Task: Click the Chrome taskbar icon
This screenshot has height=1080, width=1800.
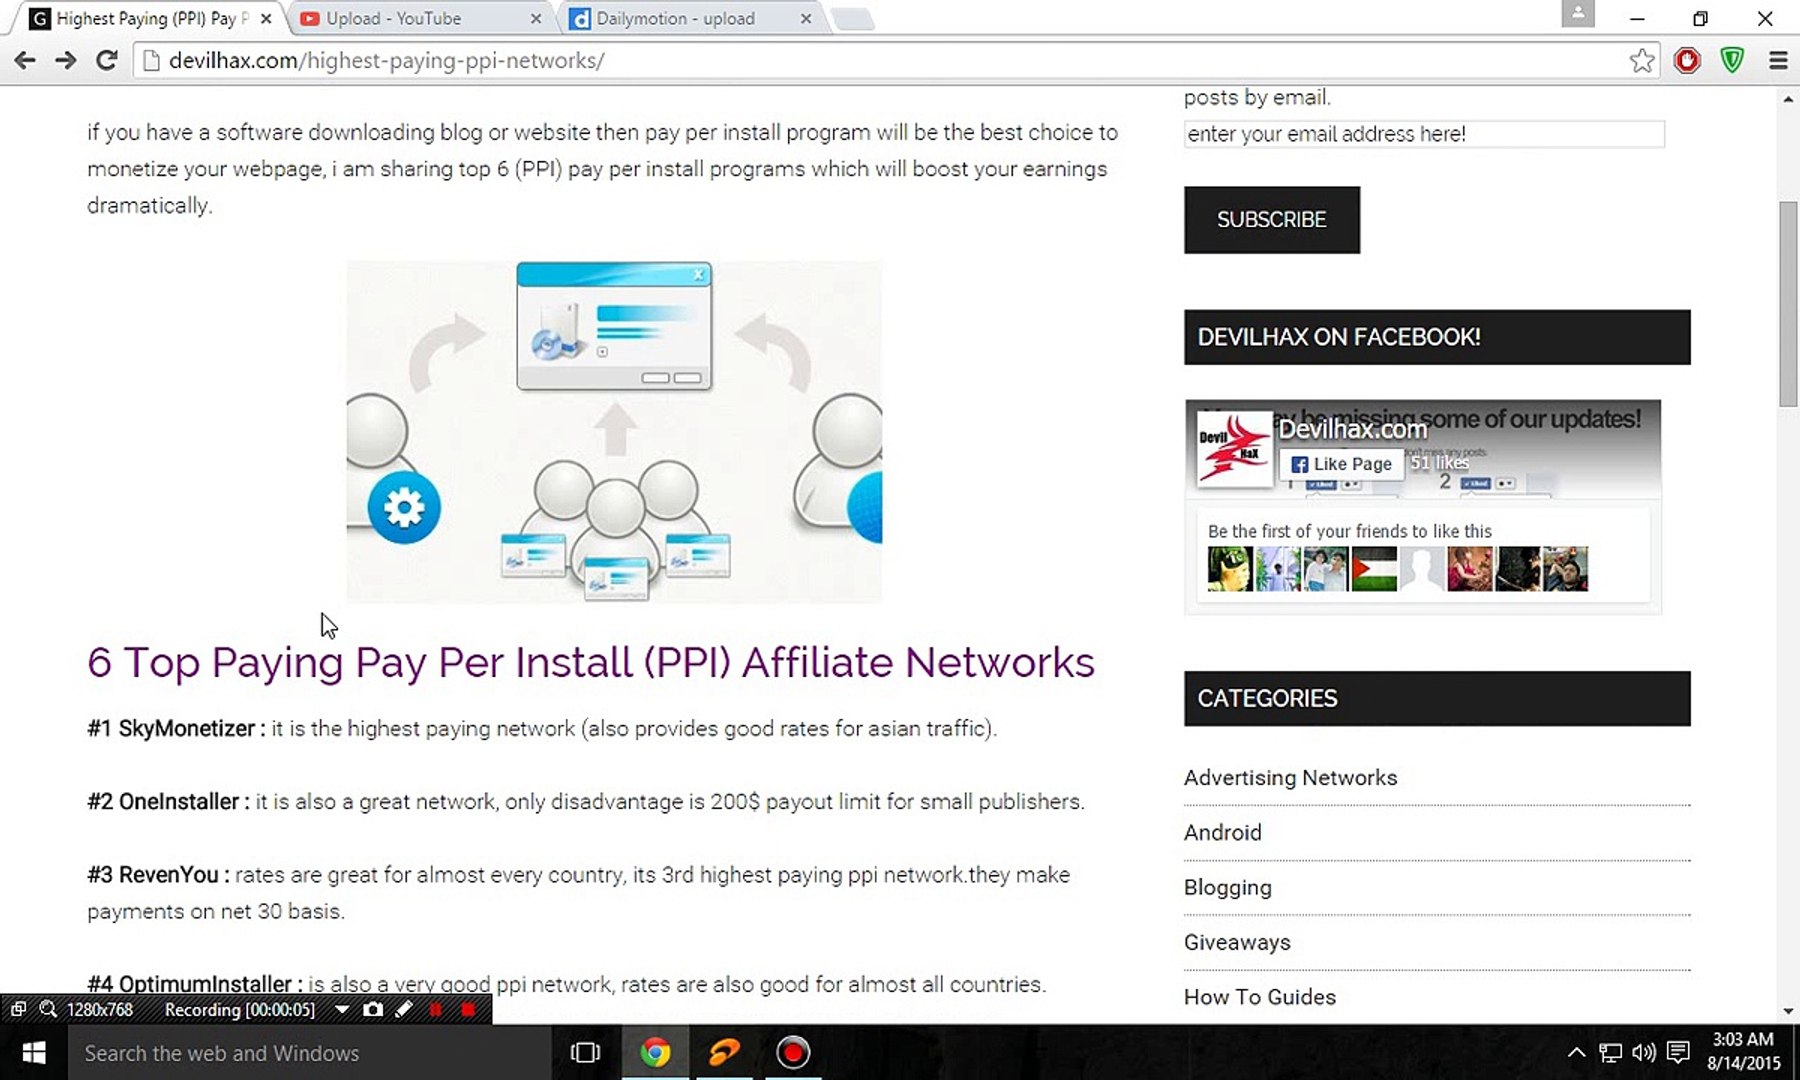Action: pyautogui.click(x=655, y=1053)
